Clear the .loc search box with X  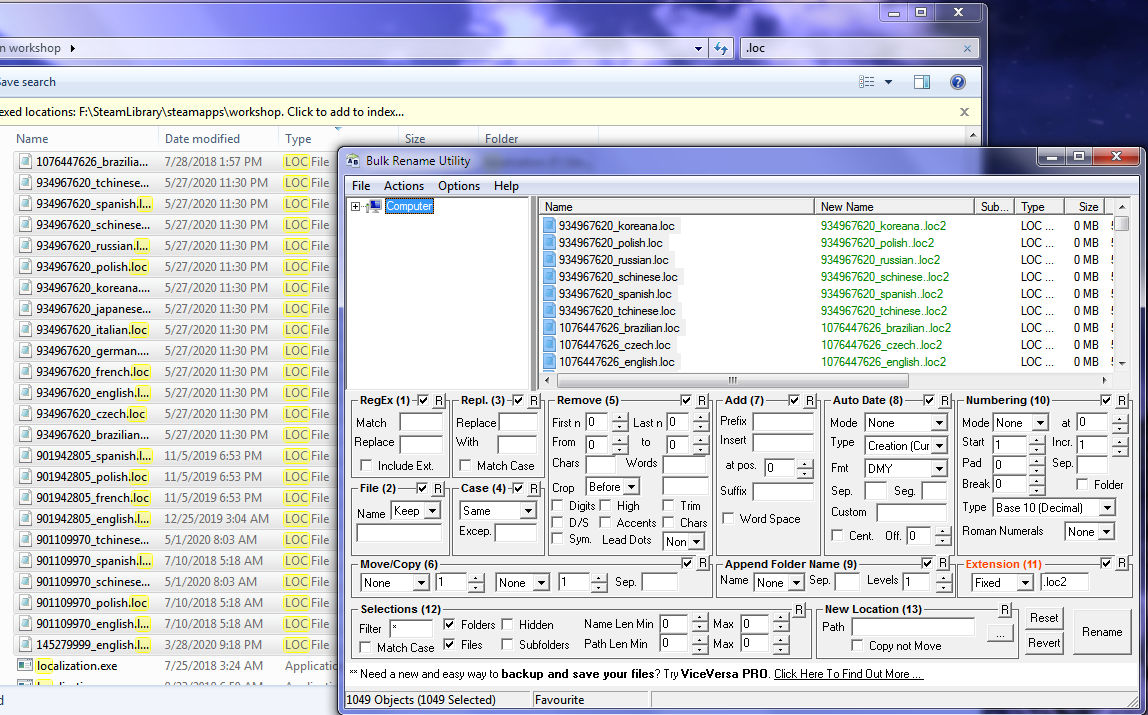[967, 48]
